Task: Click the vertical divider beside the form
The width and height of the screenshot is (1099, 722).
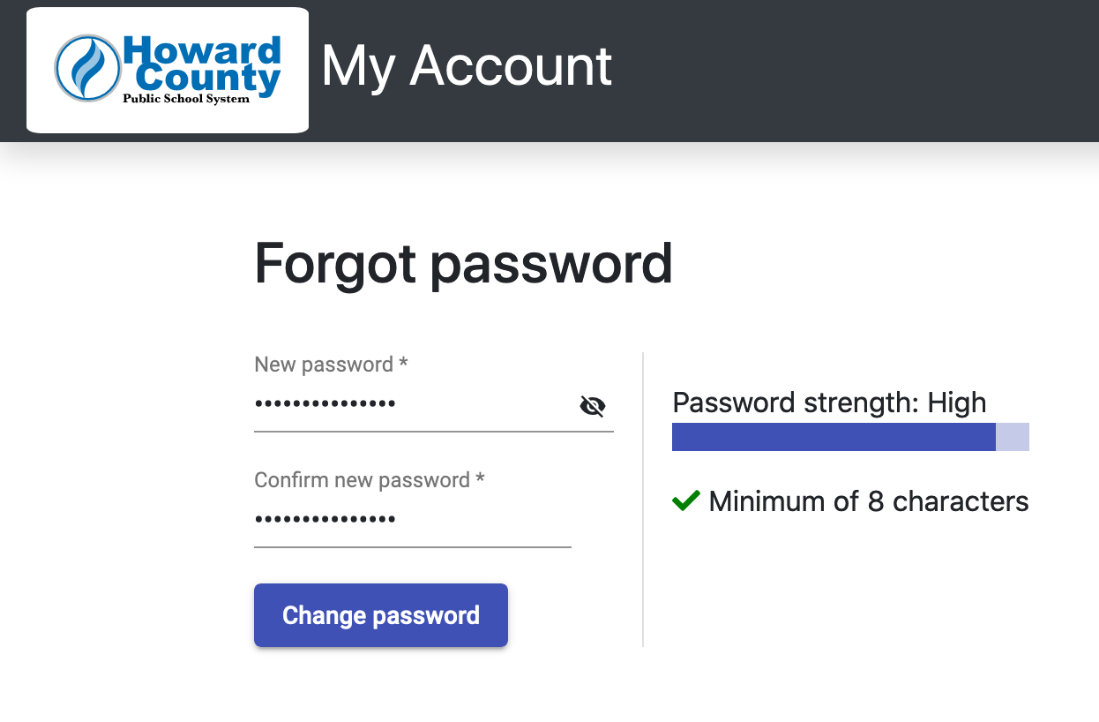Action: pos(643,499)
